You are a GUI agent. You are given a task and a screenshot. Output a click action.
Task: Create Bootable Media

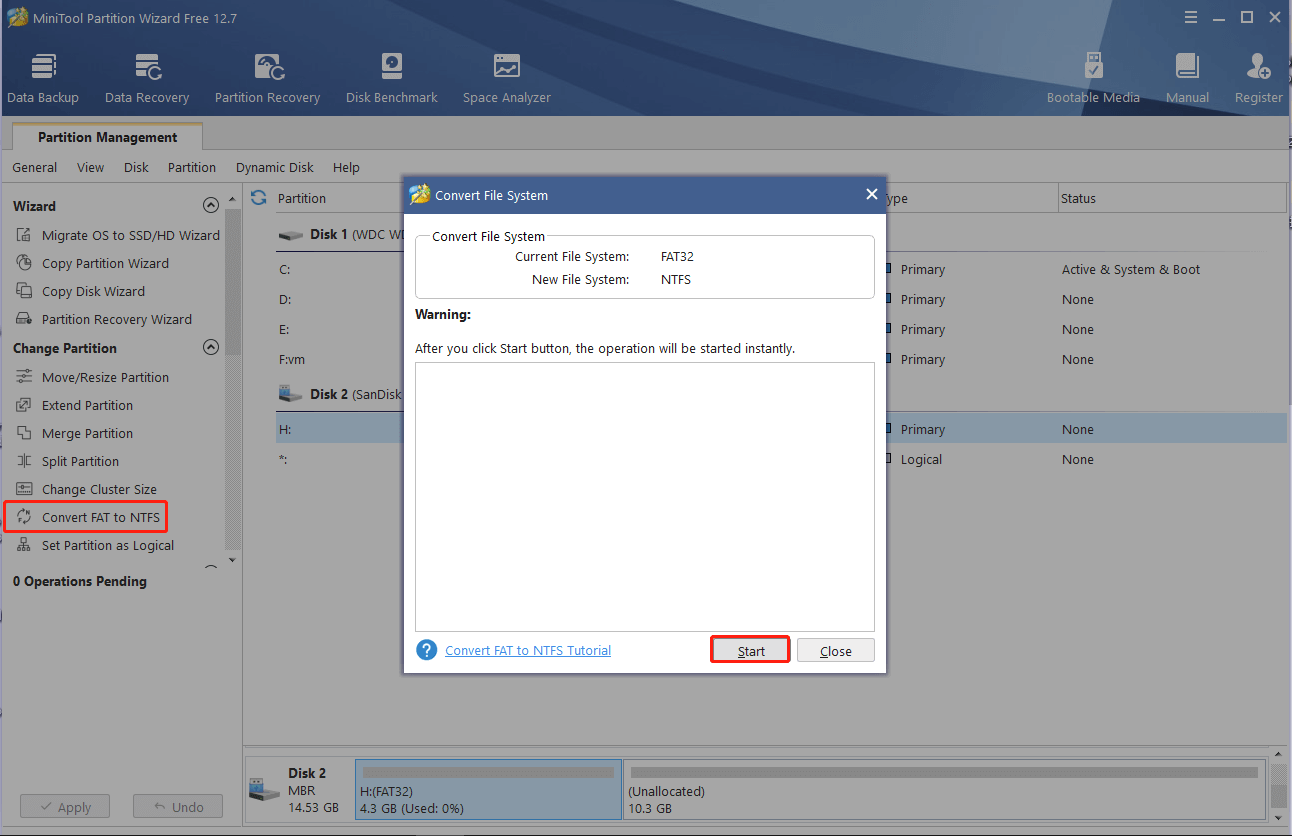pyautogui.click(x=1093, y=79)
